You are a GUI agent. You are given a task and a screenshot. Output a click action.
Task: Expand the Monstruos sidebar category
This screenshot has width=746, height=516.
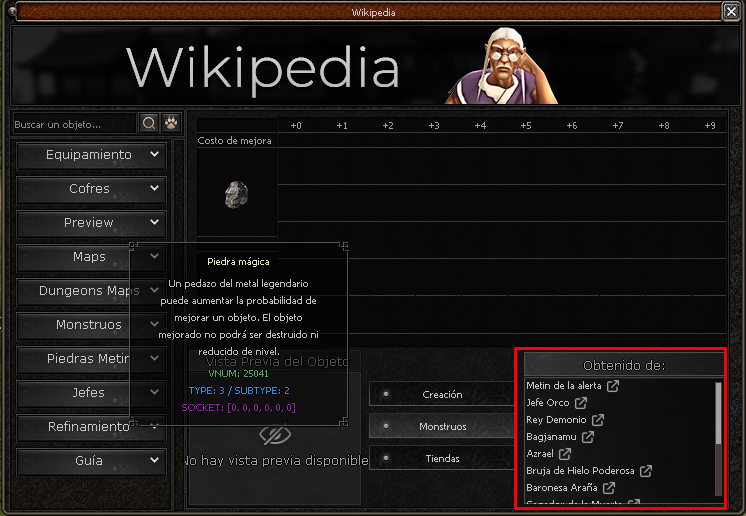[x=91, y=325]
